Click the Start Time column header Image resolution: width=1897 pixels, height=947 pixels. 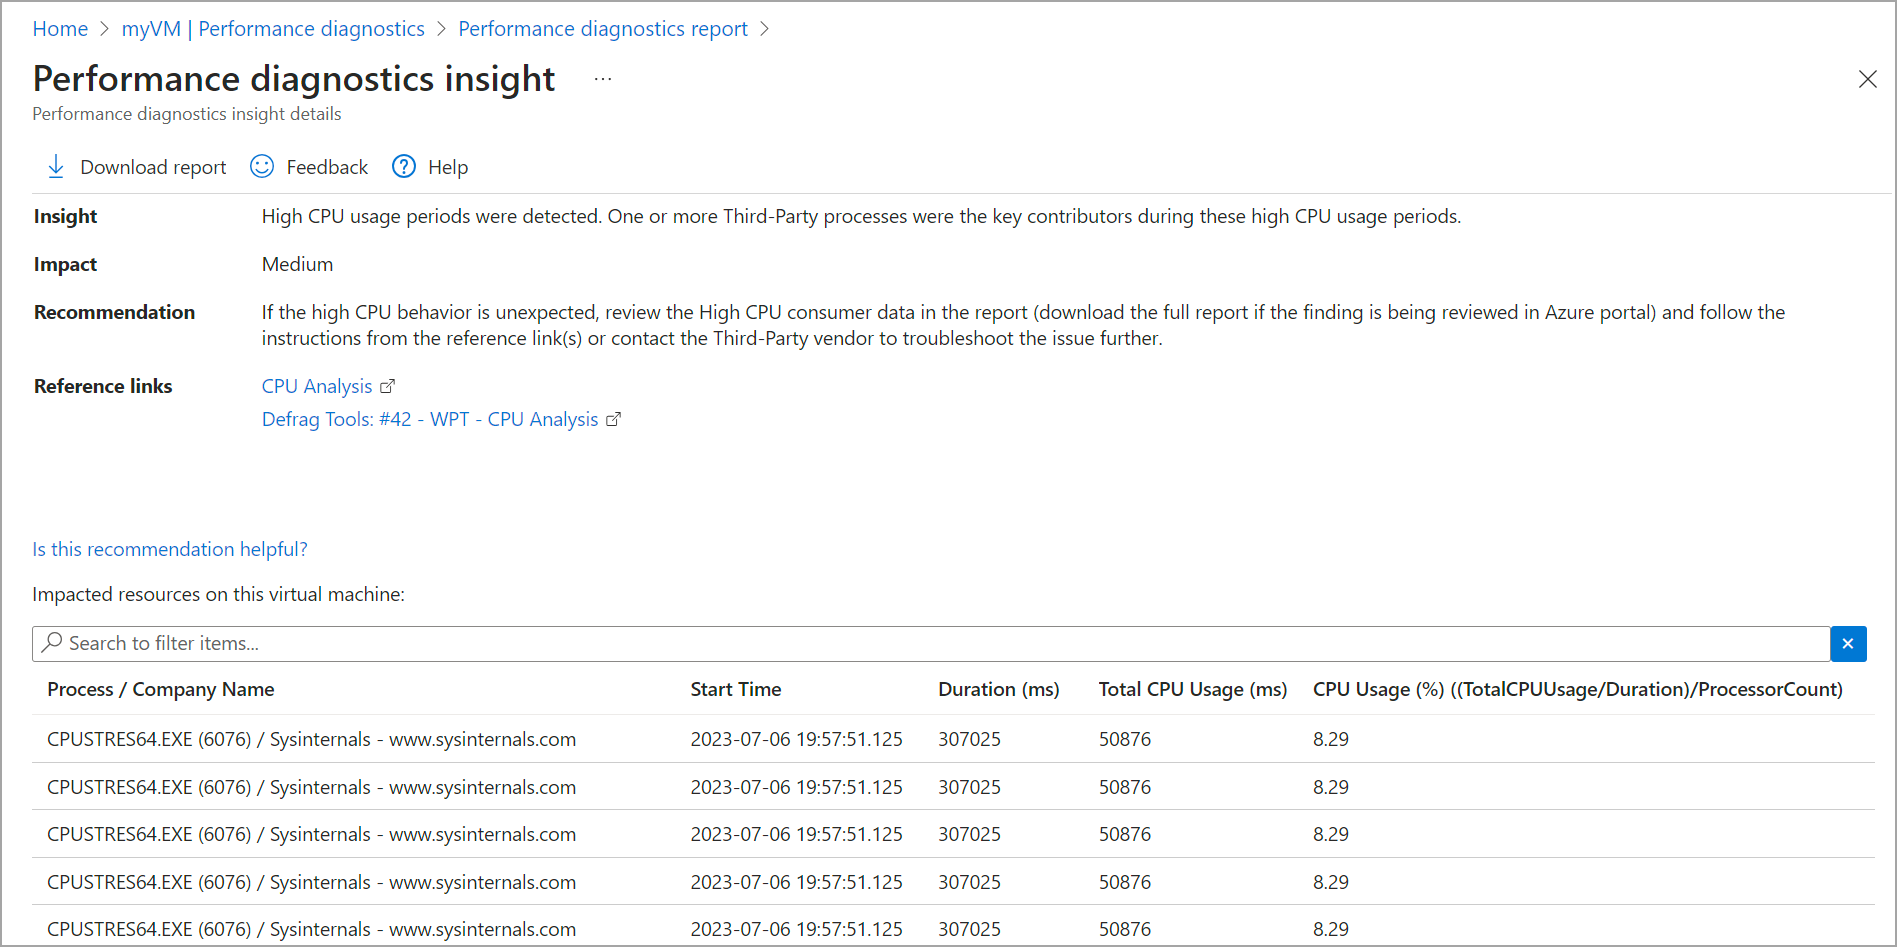[736, 689]
